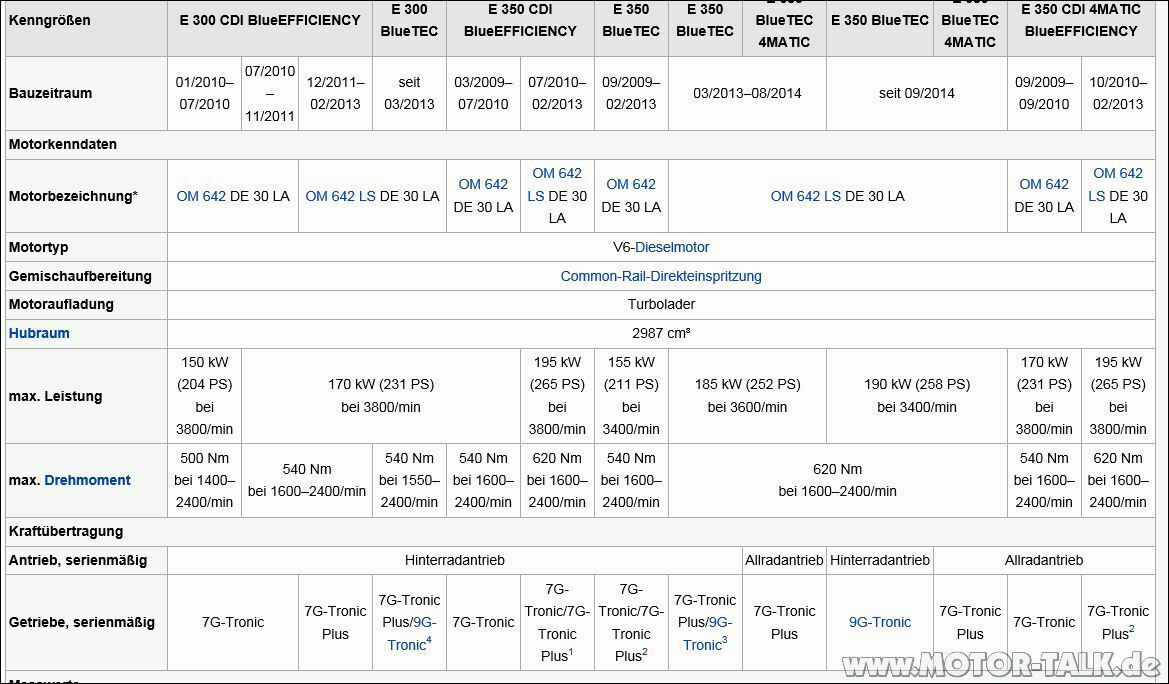The image size is (1169, 684).
Task: Click OM 642 link under 01/2010–07/2010 column
Action: click(x=201, y=196)
